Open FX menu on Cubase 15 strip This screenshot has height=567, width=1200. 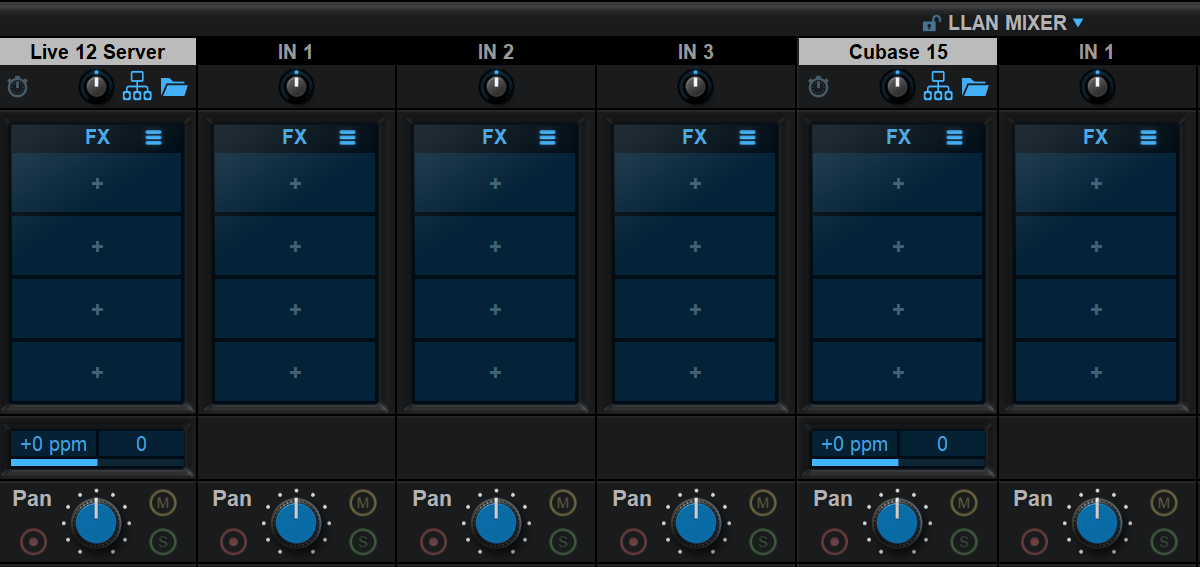pos(954,138)
